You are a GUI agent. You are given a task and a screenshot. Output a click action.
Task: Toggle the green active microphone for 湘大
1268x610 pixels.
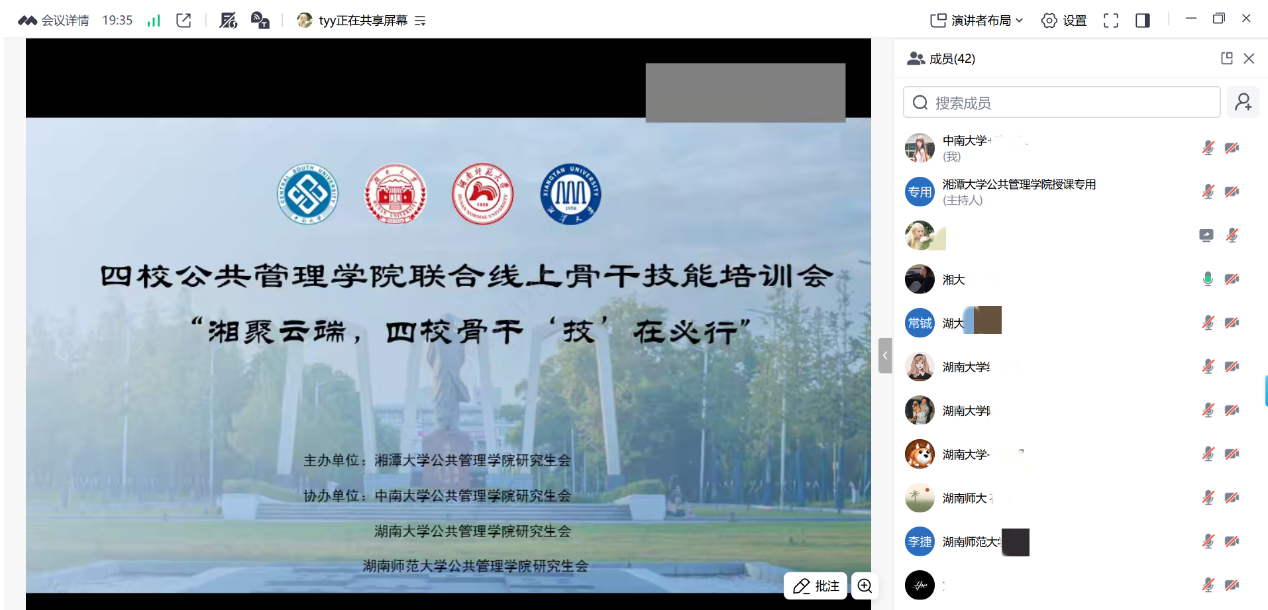[x=1208, y=279]
